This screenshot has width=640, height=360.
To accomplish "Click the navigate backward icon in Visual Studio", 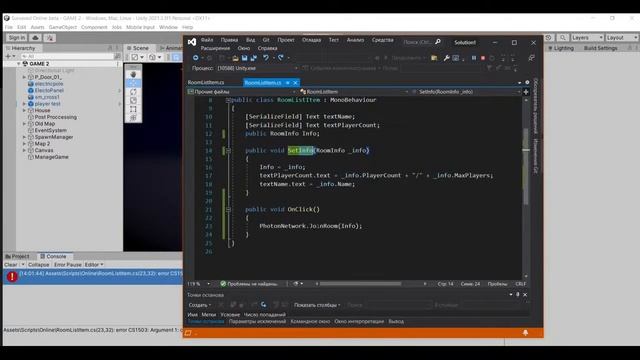I will [x=196, y=58].
